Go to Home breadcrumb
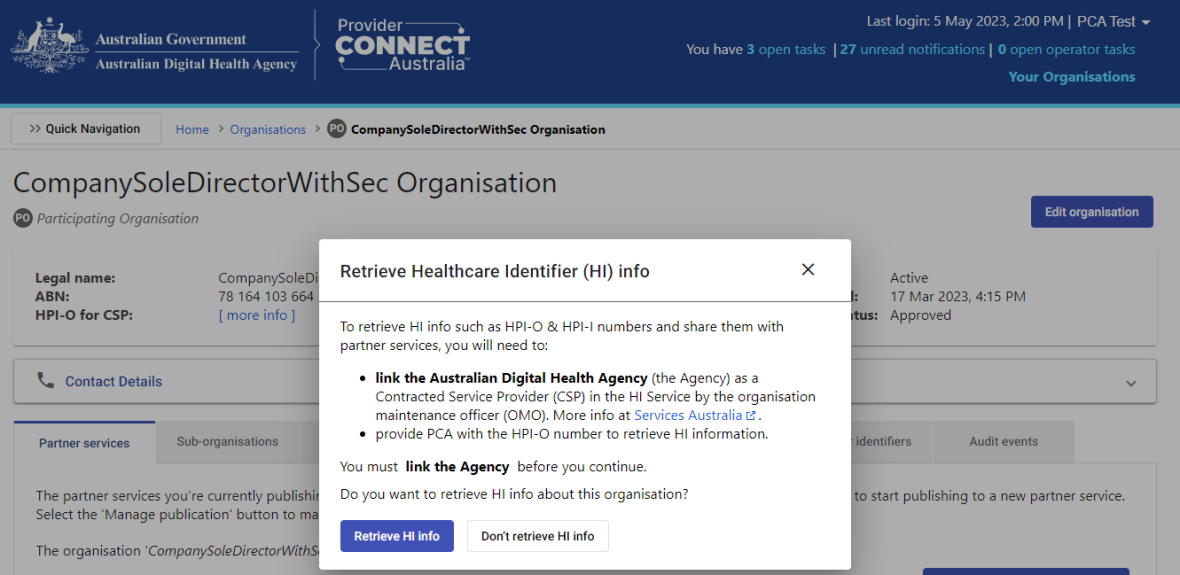 (x=192, y=129)
